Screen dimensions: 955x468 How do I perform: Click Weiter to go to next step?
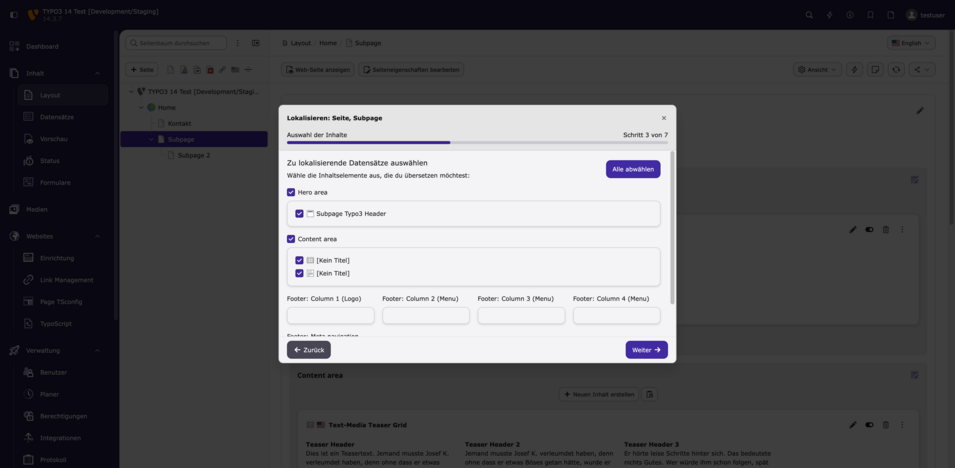coord(646,350)
